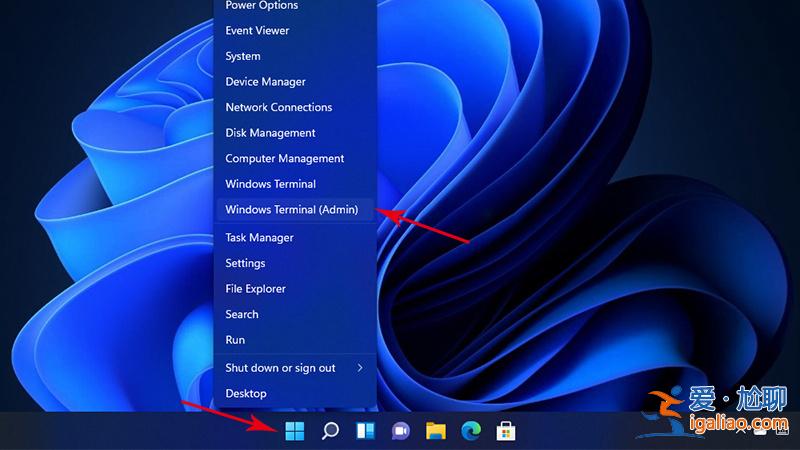
Task: Choose Desktop menu entry
Action: 295,393
